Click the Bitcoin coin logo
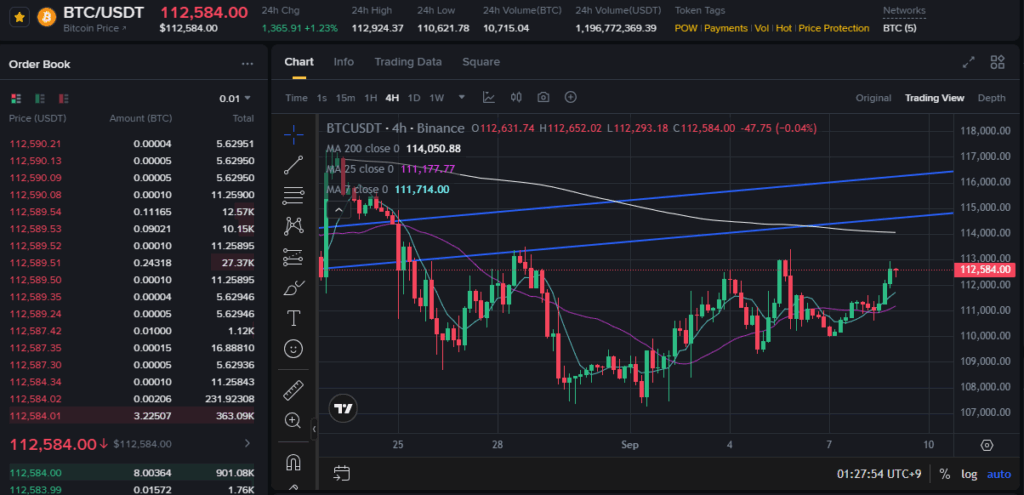 coord(46,17)
